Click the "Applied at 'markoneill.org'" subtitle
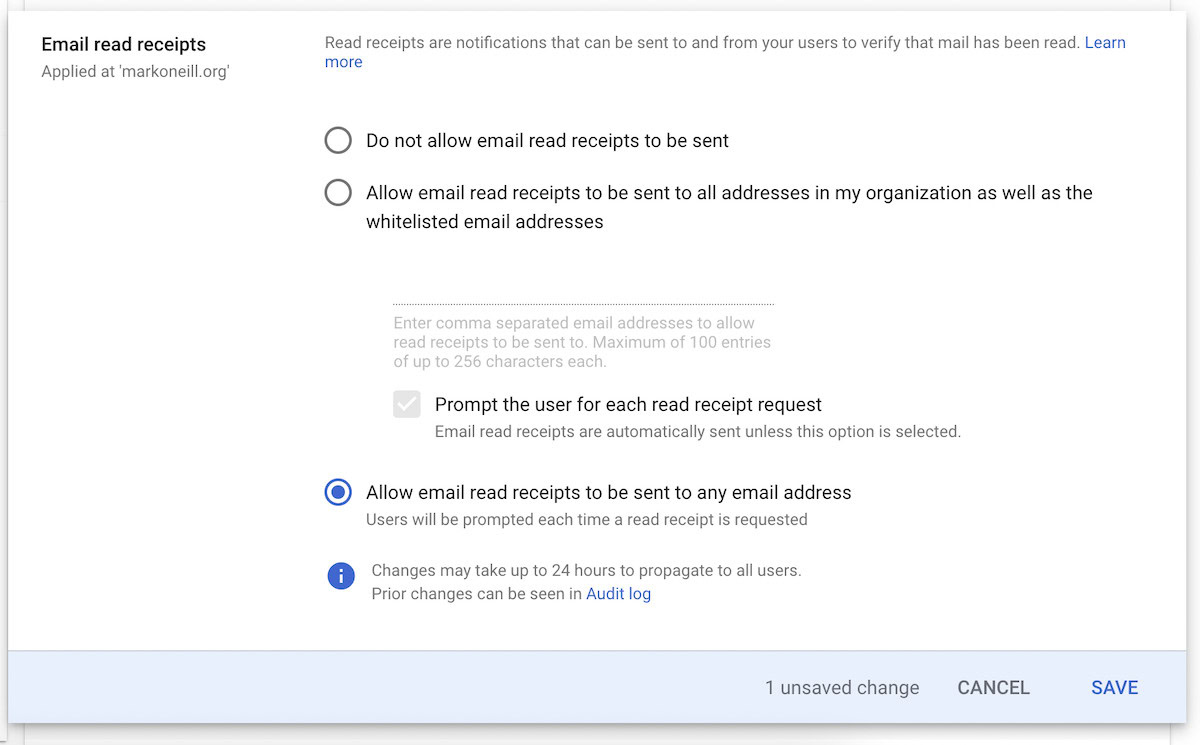1200x745 pixels. pos(135,72)
